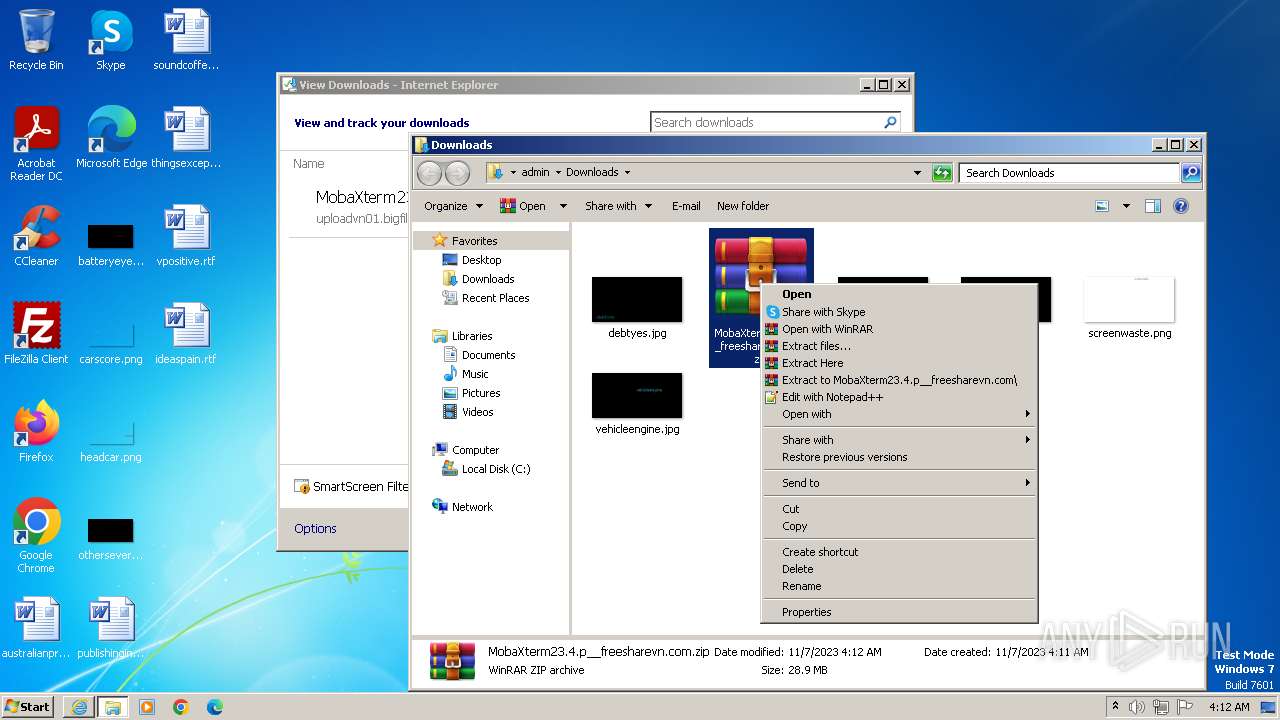Click Chrome icon in taskbar
The height and width of the screenshot is (720, 1280).
[180, 707]
